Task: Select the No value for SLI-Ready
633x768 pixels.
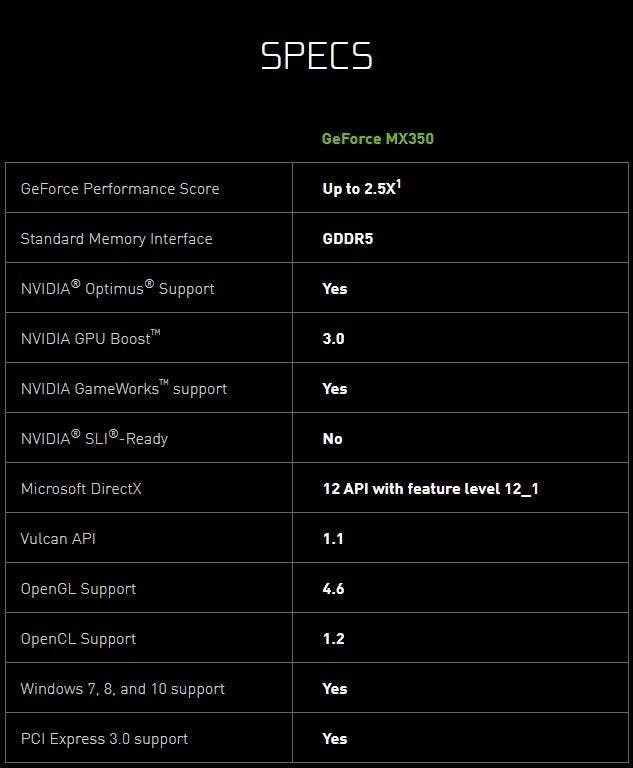Action: [332, 439]
